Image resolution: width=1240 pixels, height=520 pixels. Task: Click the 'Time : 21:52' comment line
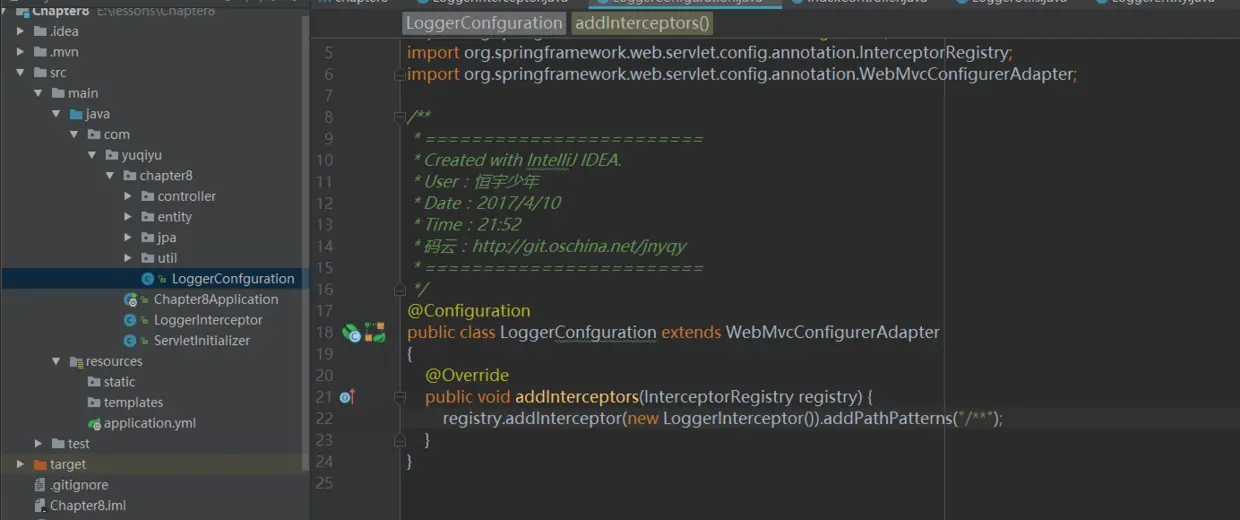[467, 225]
